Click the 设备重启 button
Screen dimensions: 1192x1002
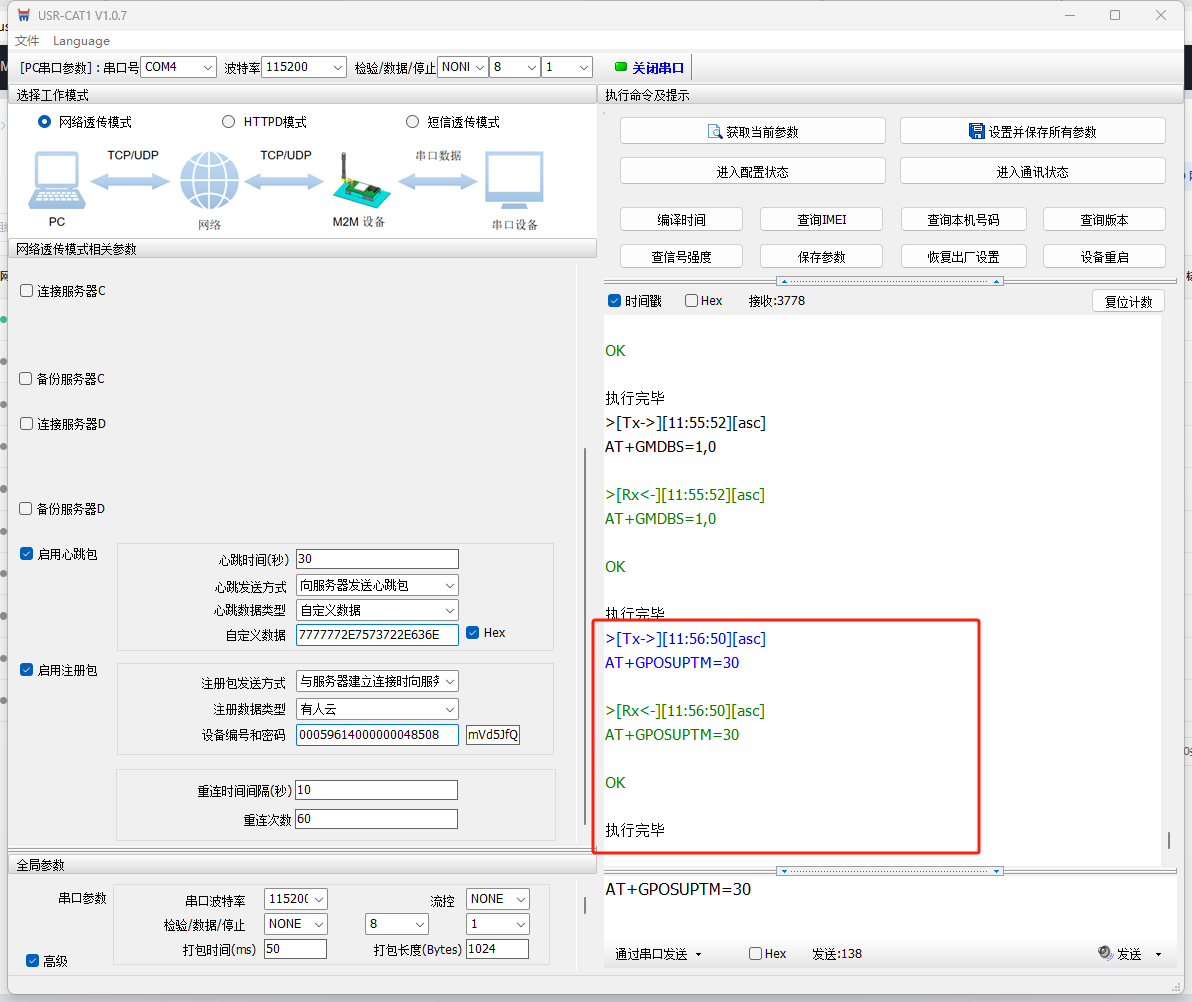pos(1104,257)
